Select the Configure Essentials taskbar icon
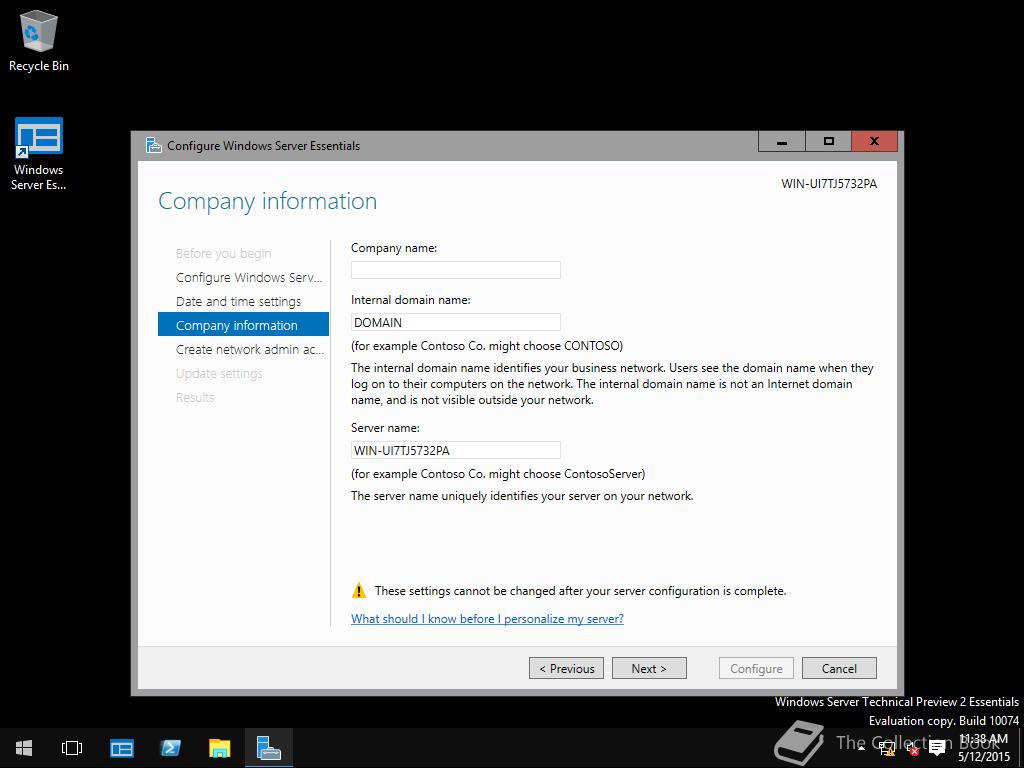The image size is (1024, 768). click(x=268, y=748)
